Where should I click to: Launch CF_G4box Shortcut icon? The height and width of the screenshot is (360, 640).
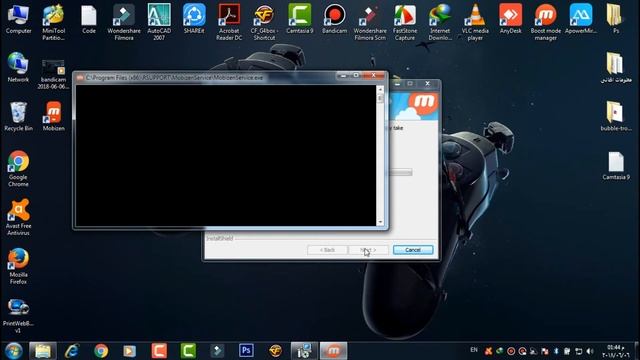tap(264, 22)
